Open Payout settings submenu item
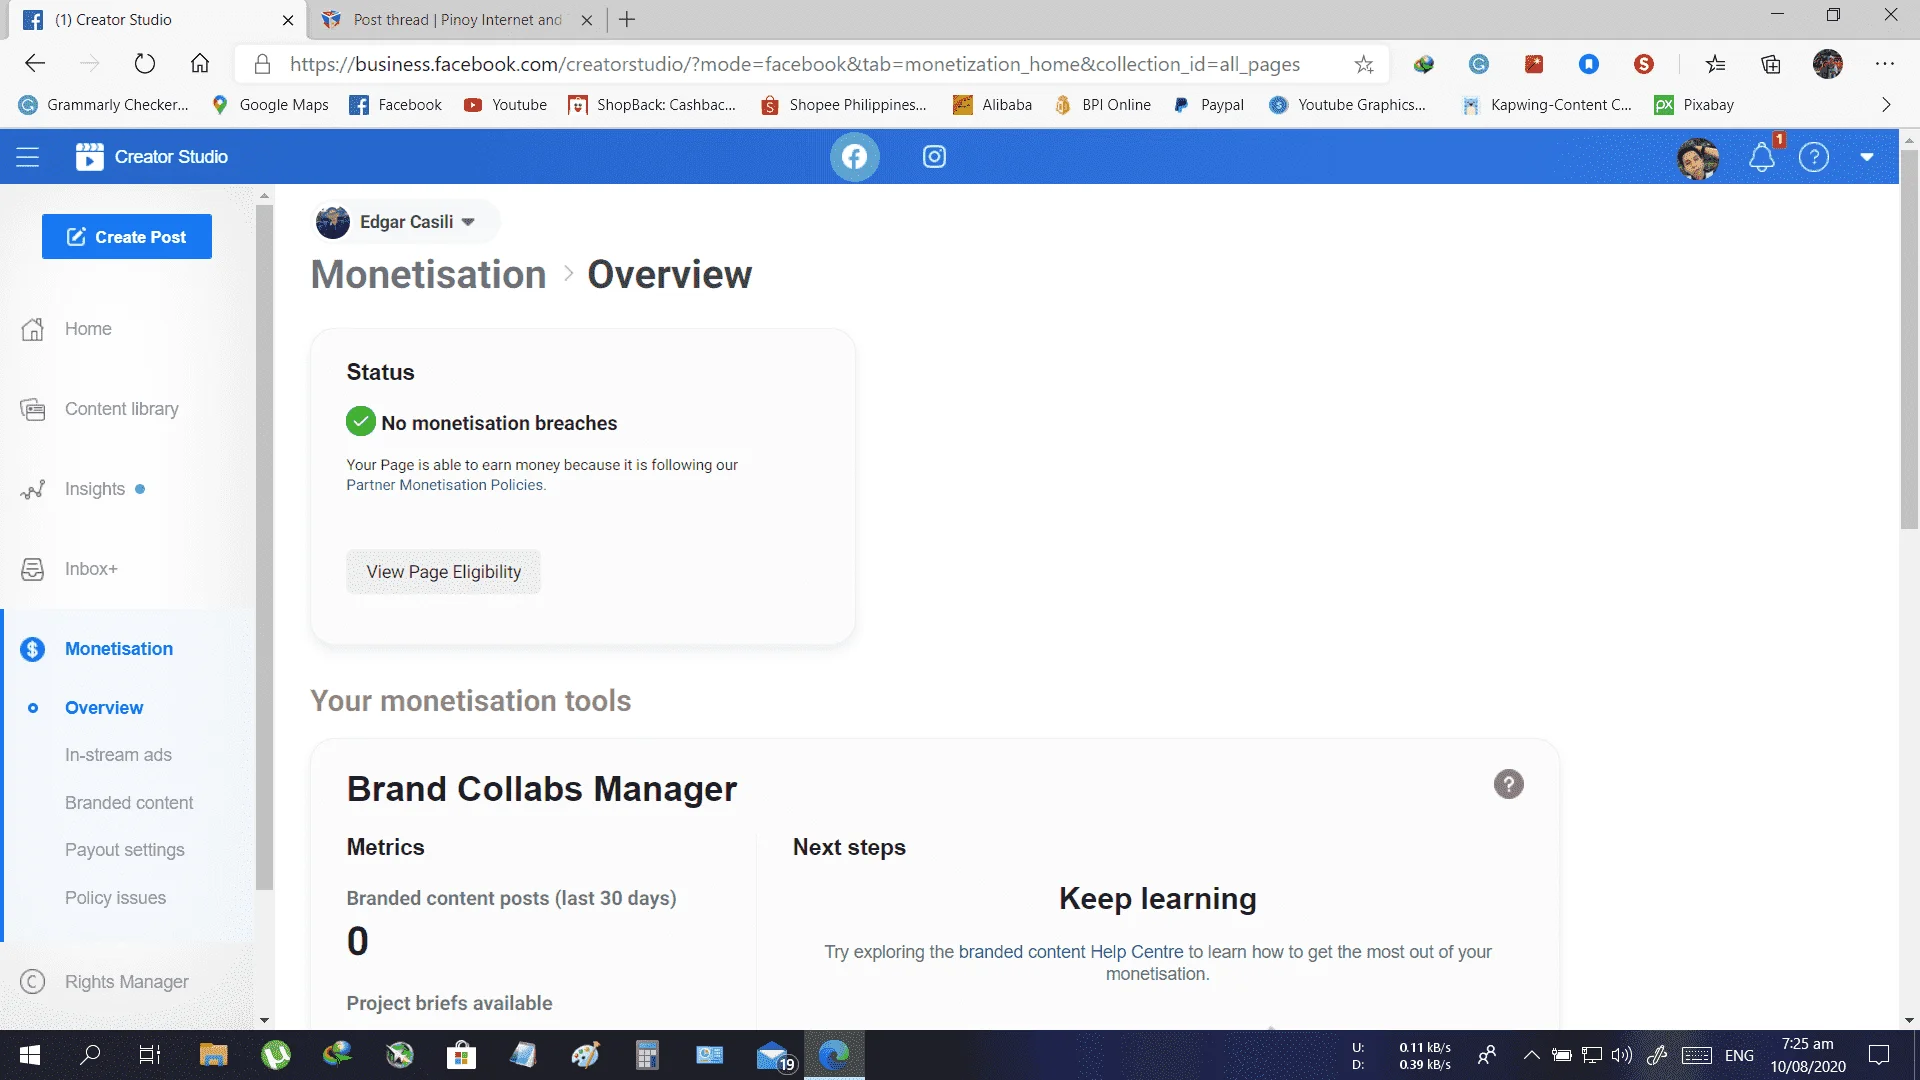 pyautogui.click(x=125, y=850)
